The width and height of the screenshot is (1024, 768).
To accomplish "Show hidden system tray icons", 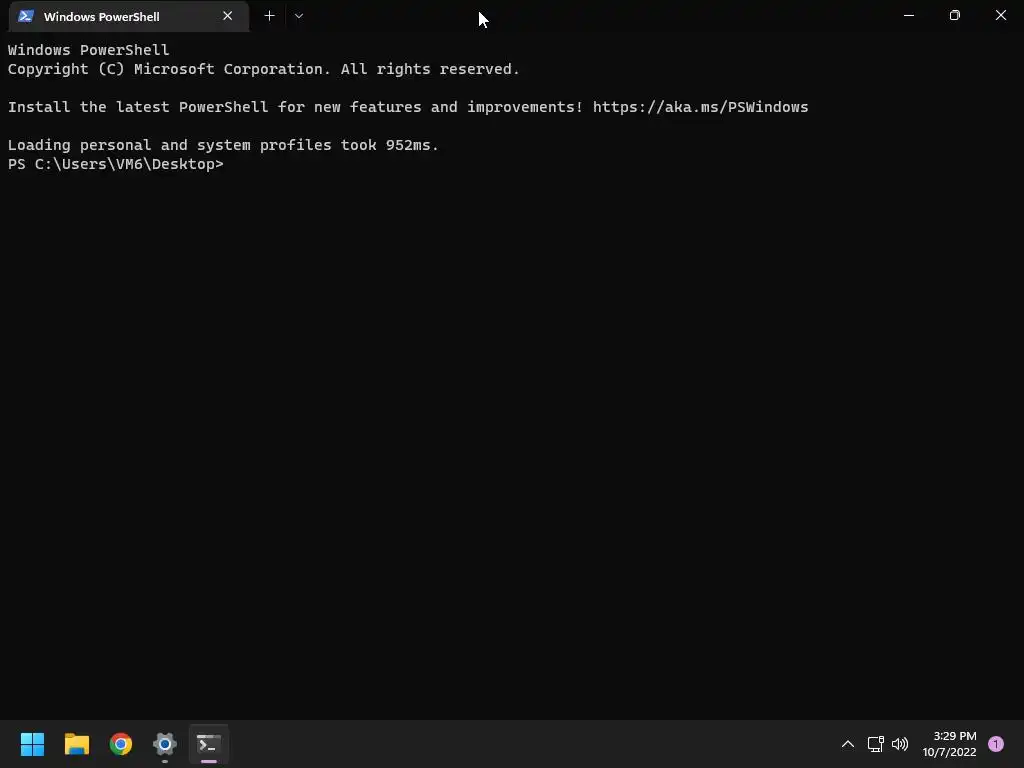I will coord(848,744).
